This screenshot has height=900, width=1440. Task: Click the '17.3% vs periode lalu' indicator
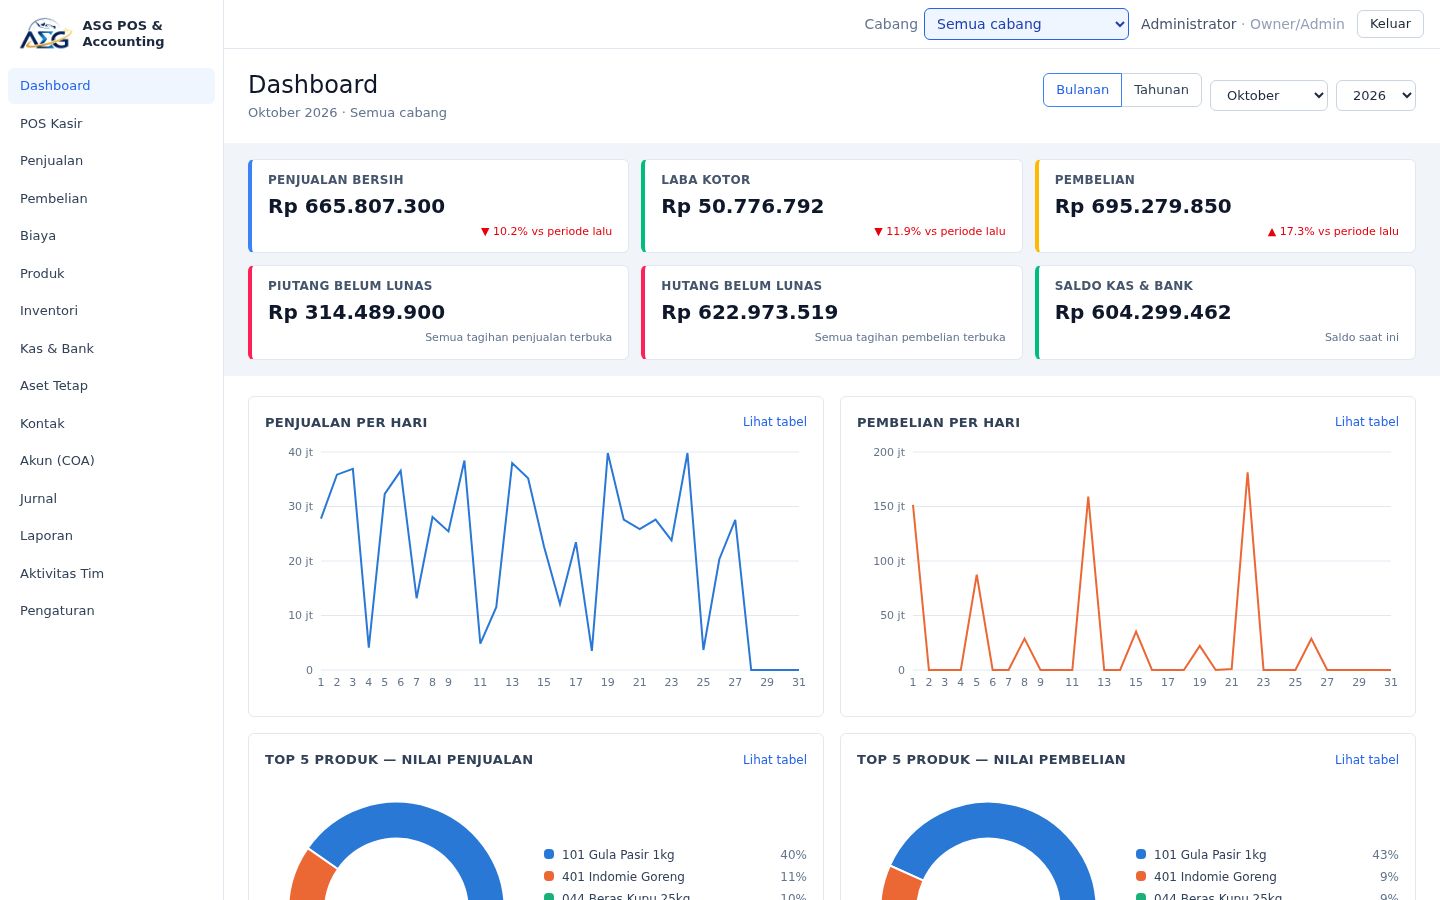(1333, 231)
